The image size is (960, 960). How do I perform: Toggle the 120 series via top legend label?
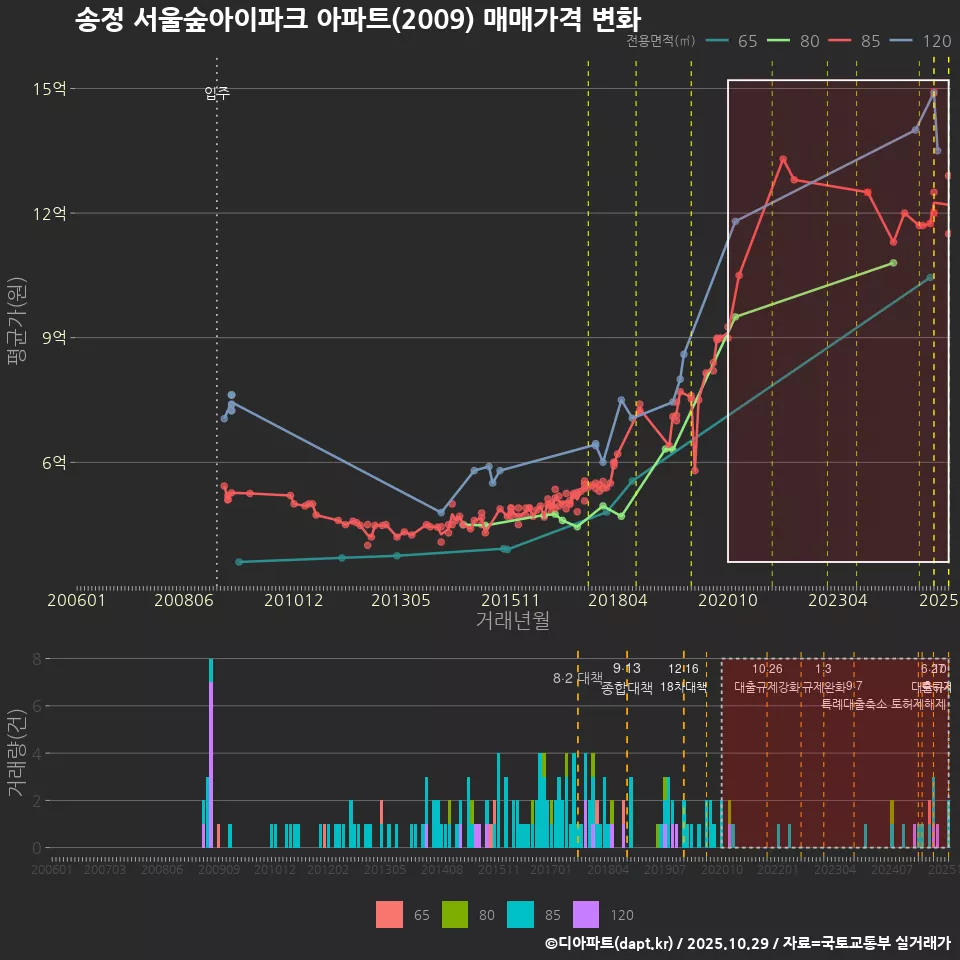click(x=935, y=42)
